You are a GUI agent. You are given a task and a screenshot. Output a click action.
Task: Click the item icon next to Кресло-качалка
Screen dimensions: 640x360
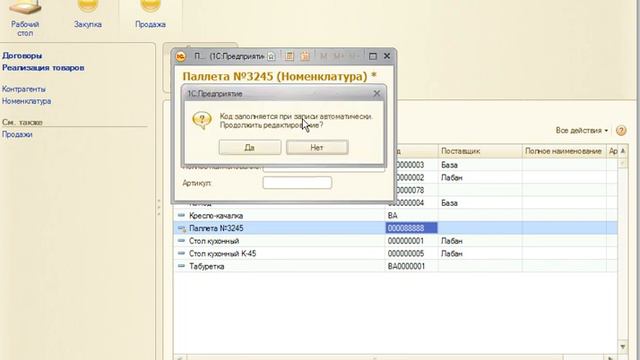point(181,215)
